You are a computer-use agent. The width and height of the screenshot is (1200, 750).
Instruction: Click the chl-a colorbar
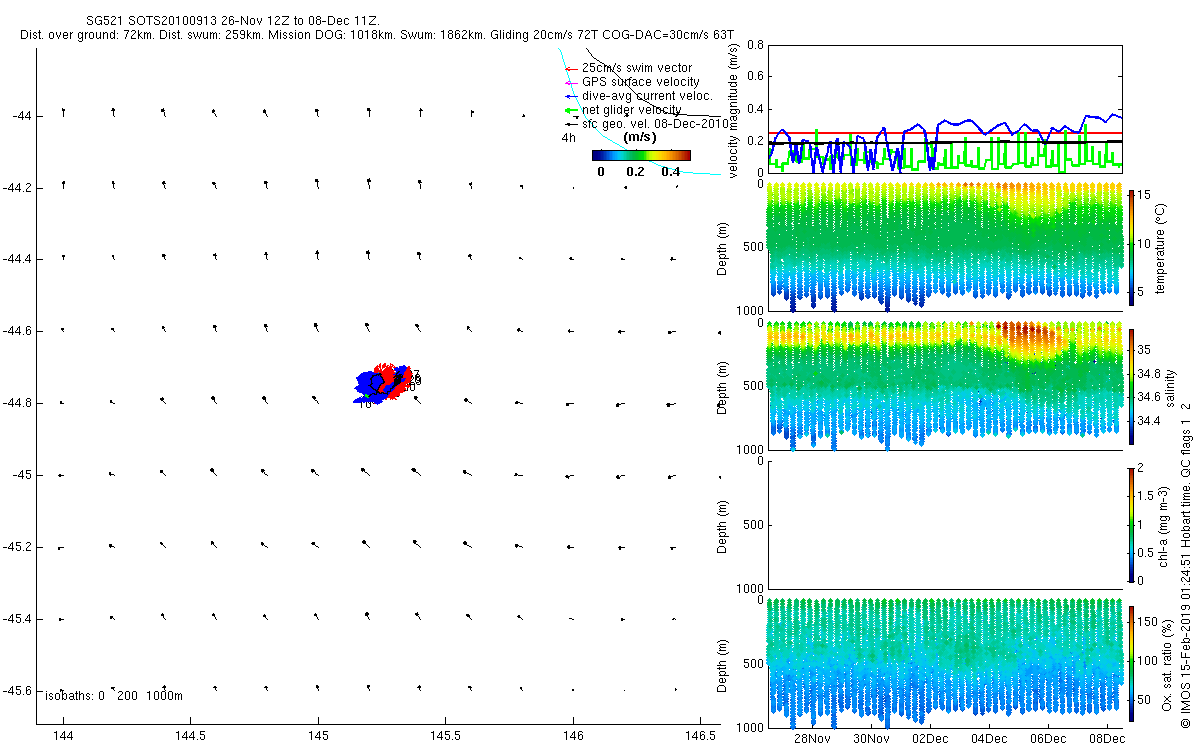coord(1132,524)
